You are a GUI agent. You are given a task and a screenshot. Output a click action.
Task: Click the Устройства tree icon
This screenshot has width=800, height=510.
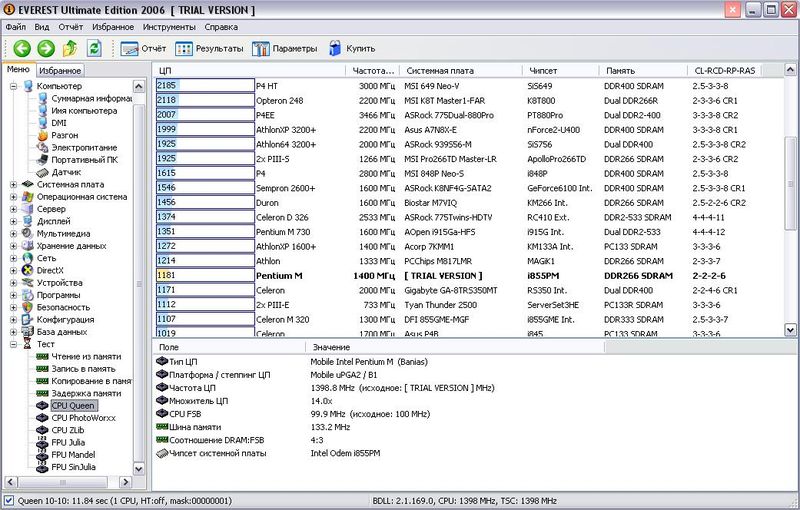click(28, 283)
